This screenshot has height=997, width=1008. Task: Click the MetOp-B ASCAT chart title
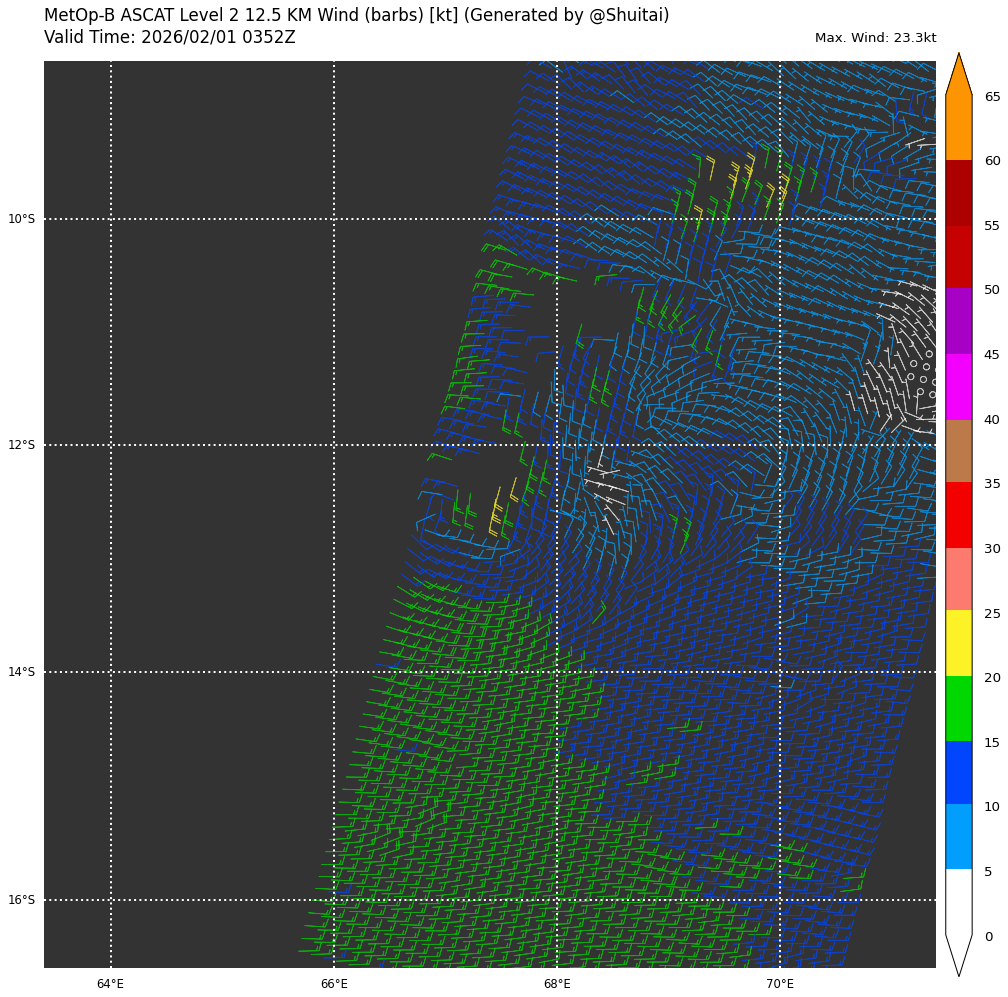coord(356,16)
